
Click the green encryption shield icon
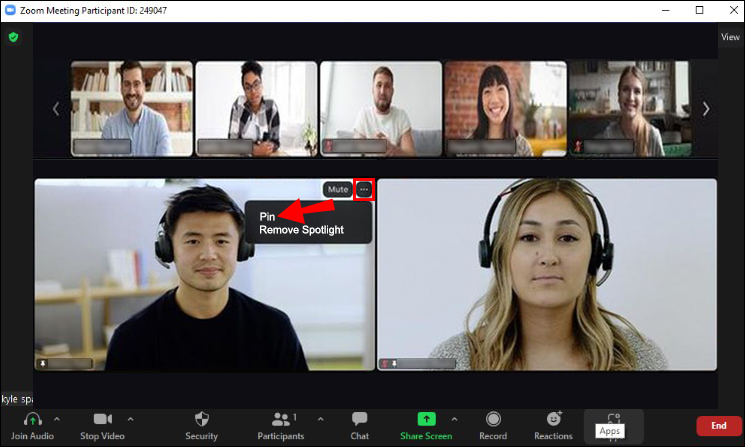[x=13, y=37]
